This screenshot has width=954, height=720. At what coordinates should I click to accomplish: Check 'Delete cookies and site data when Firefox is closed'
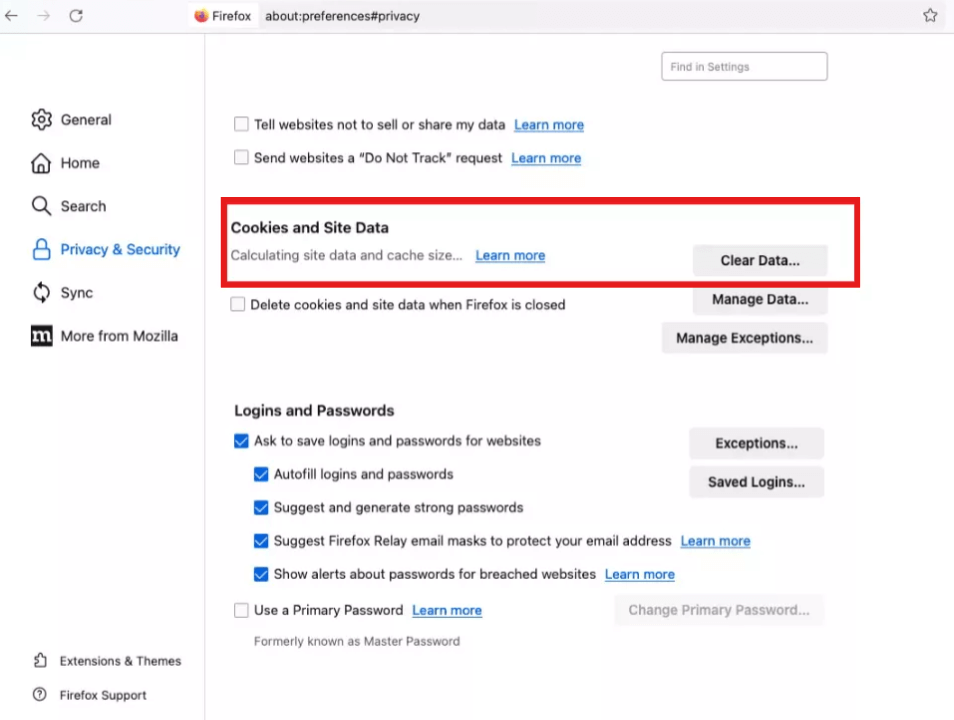point(237,304)
